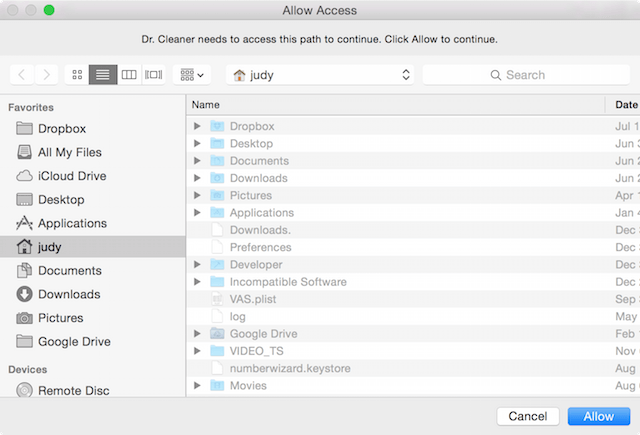
Task: Expand the Movies folder
Action: 197,386
